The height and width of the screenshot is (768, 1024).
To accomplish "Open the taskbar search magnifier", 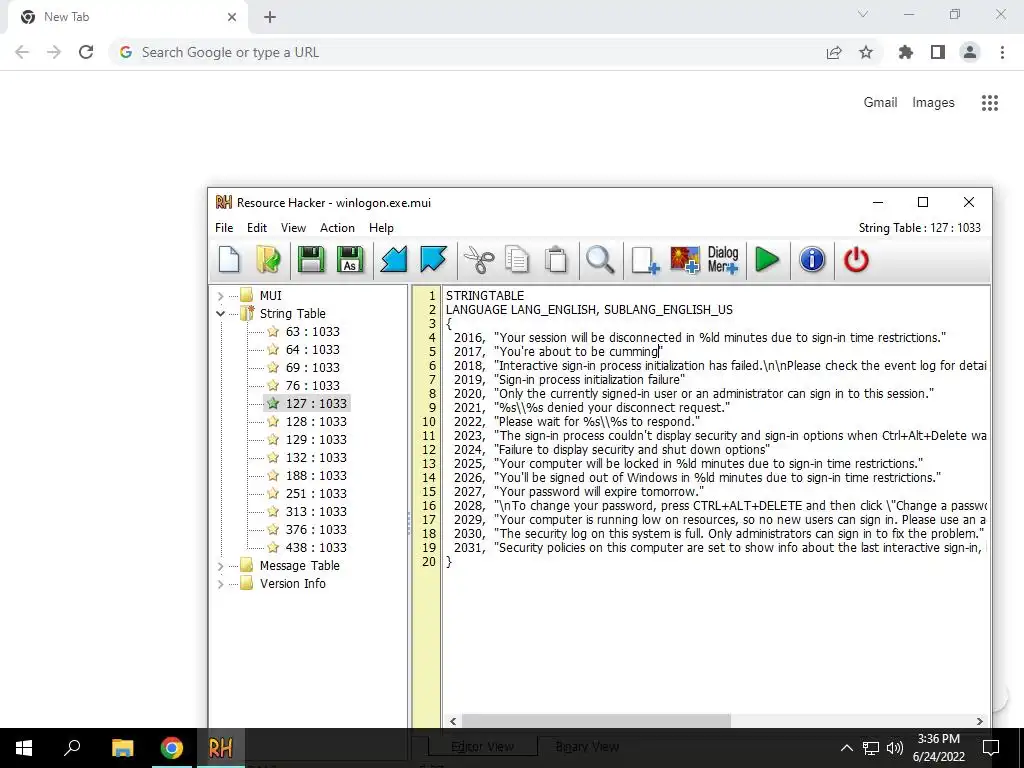I will (x=72, y=748).
